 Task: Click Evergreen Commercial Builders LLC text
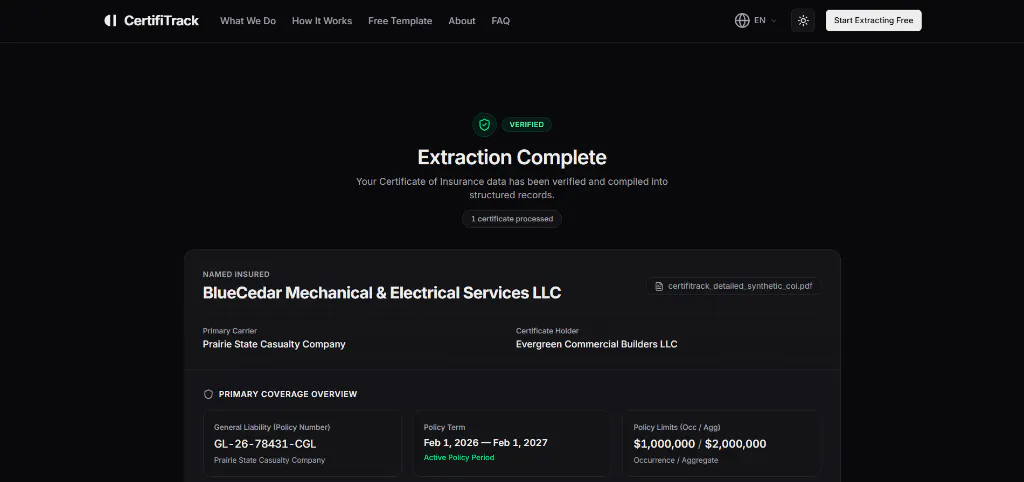coord(596,344)
